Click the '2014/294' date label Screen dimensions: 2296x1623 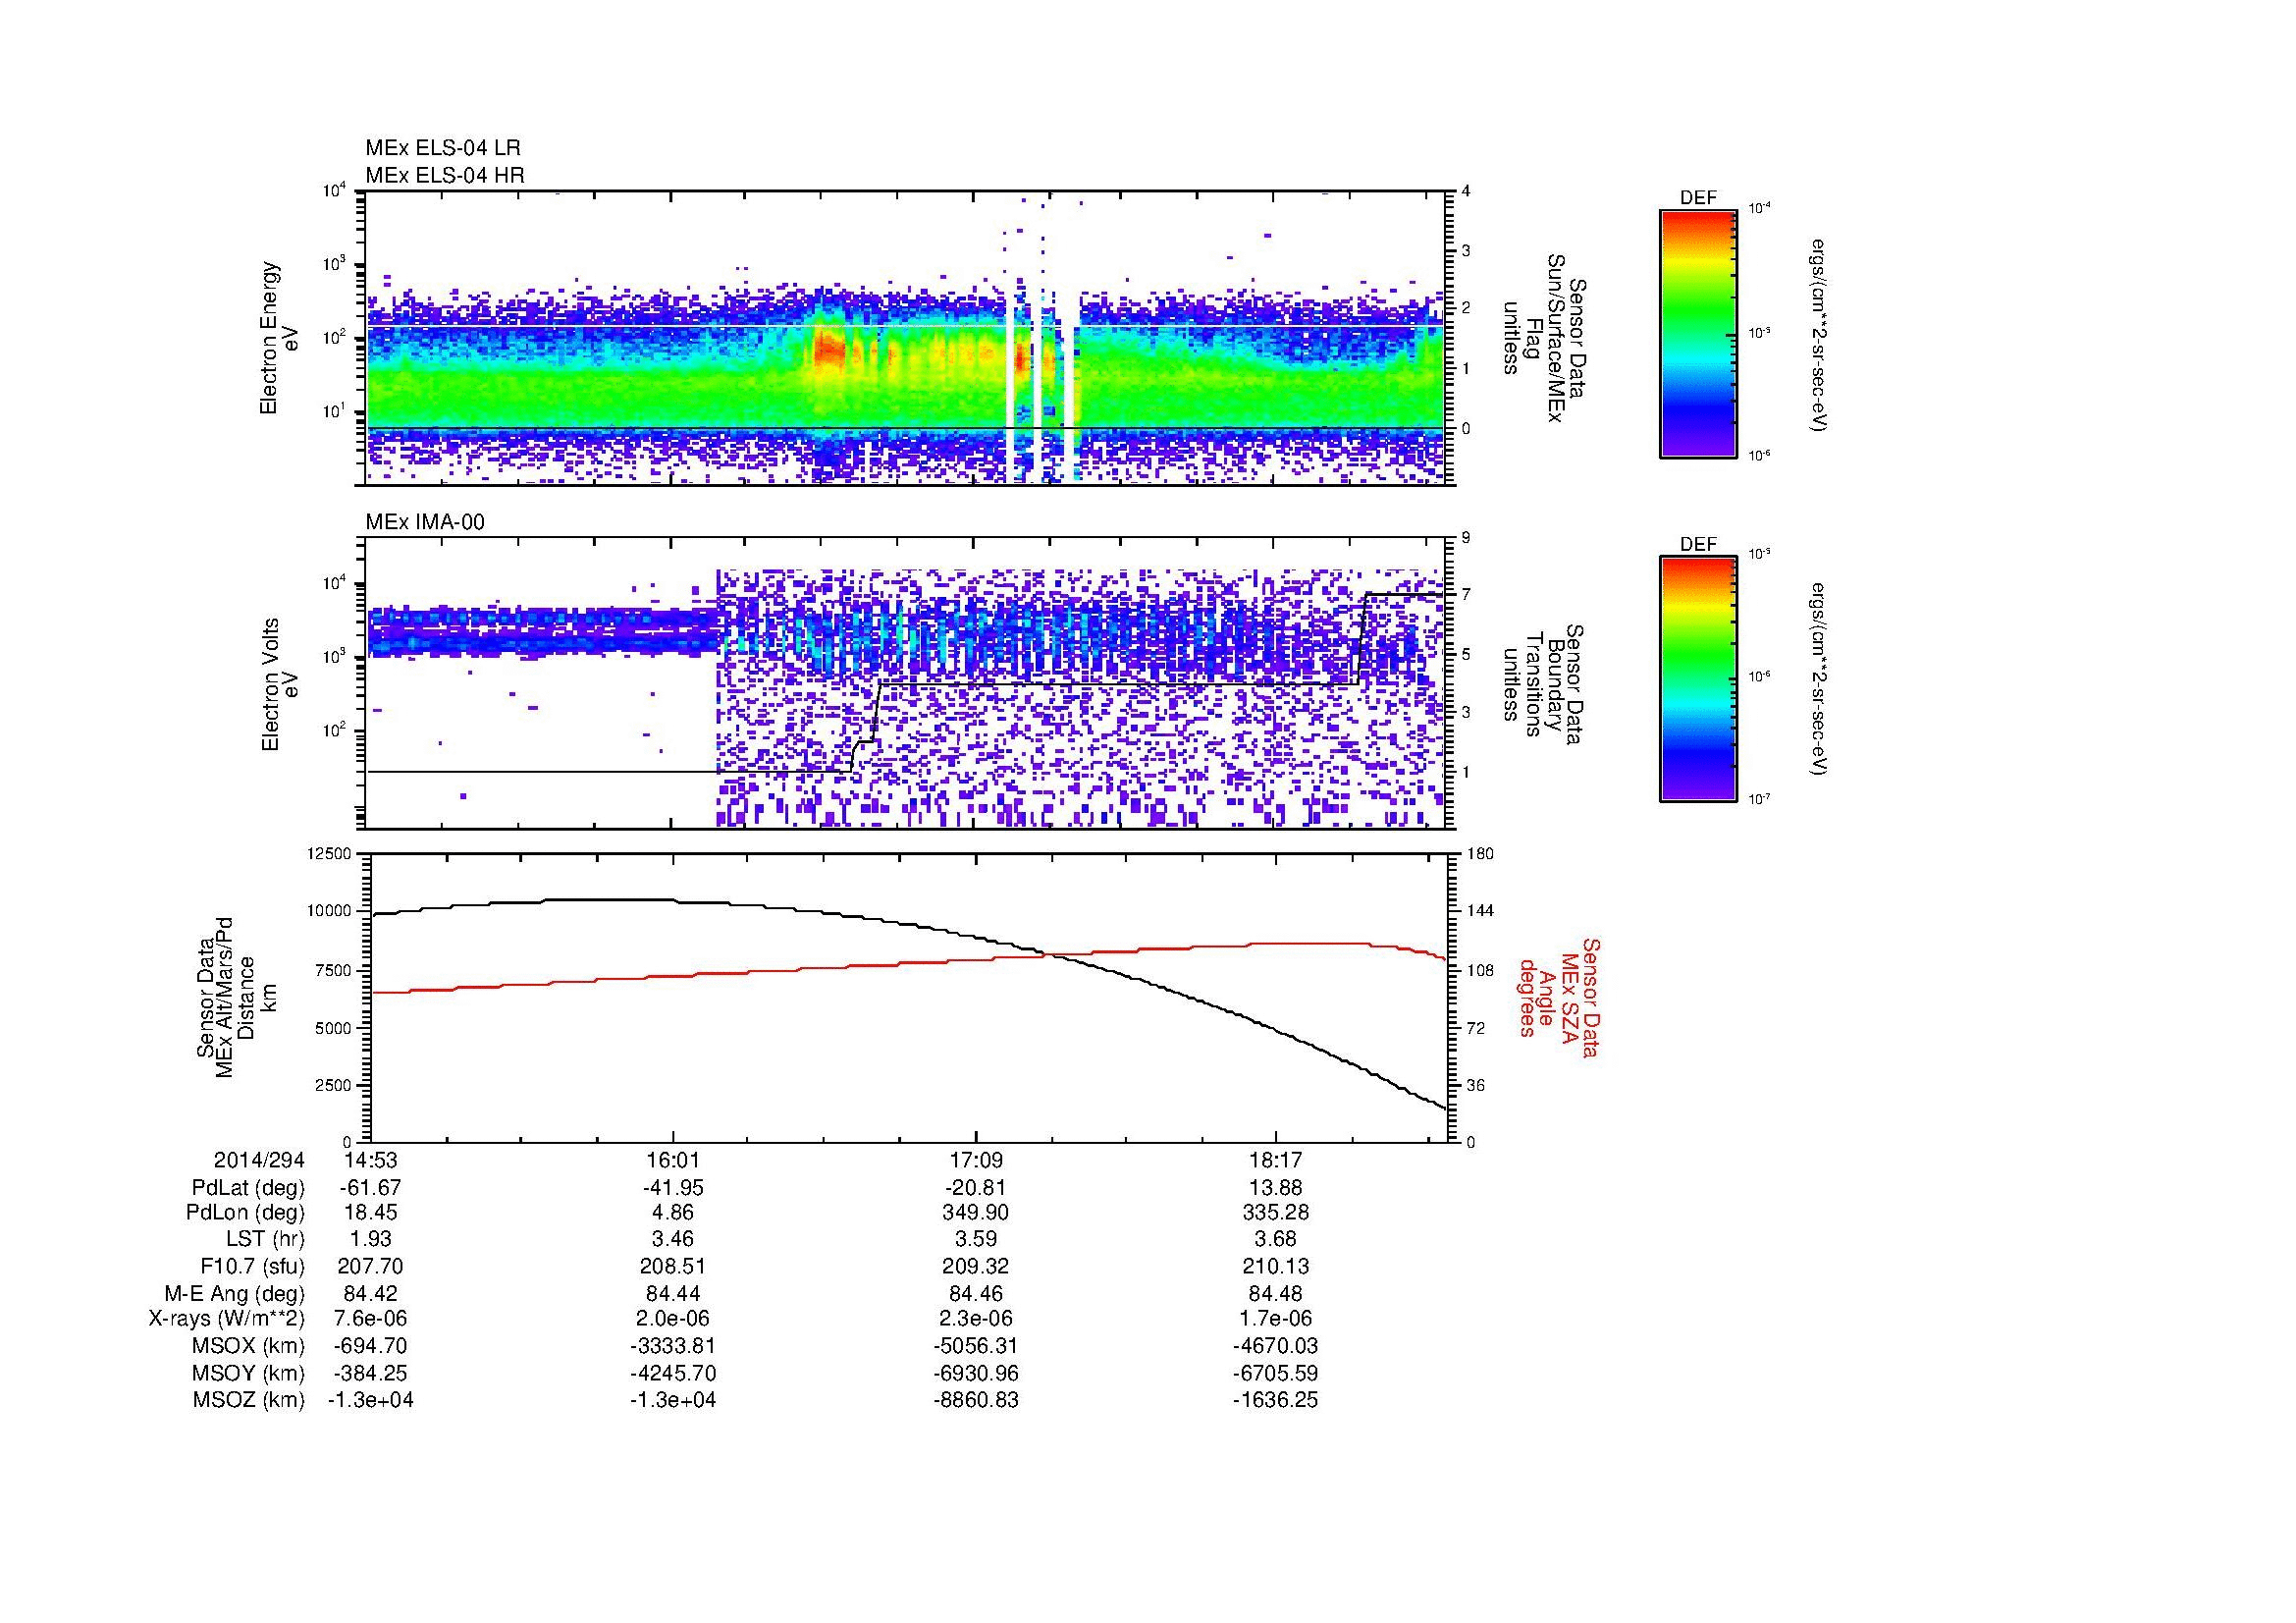(x=259, y=1160)
